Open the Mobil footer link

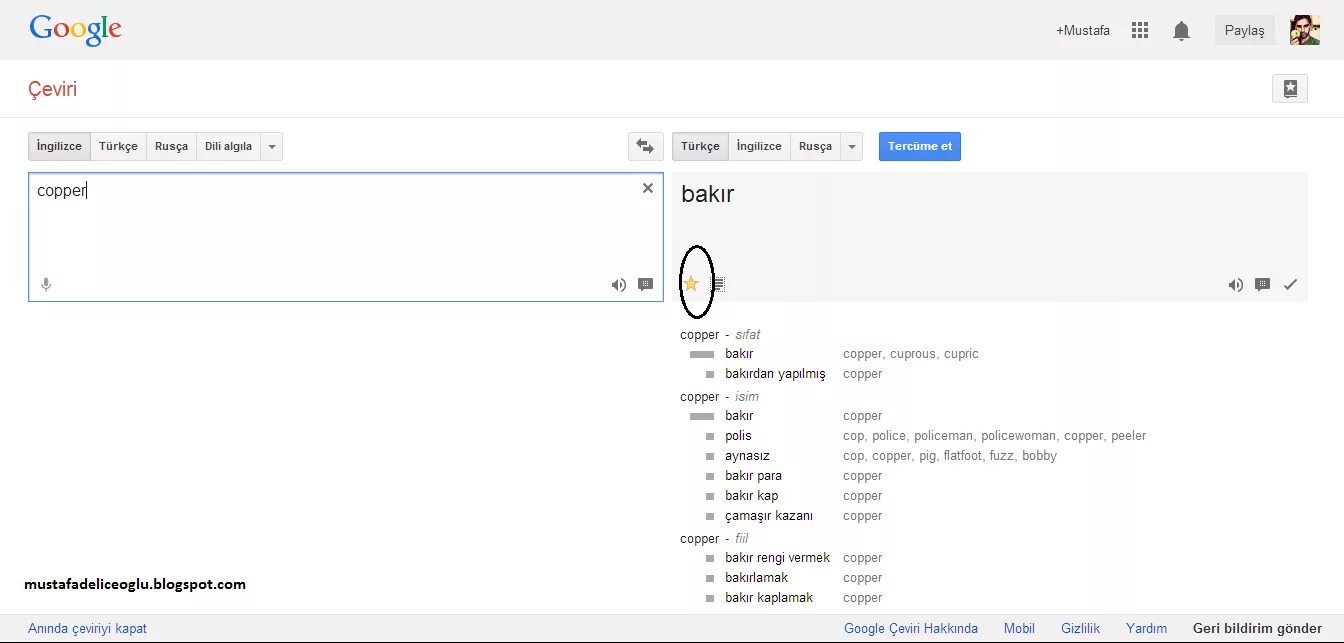(x=1019, y=629)
